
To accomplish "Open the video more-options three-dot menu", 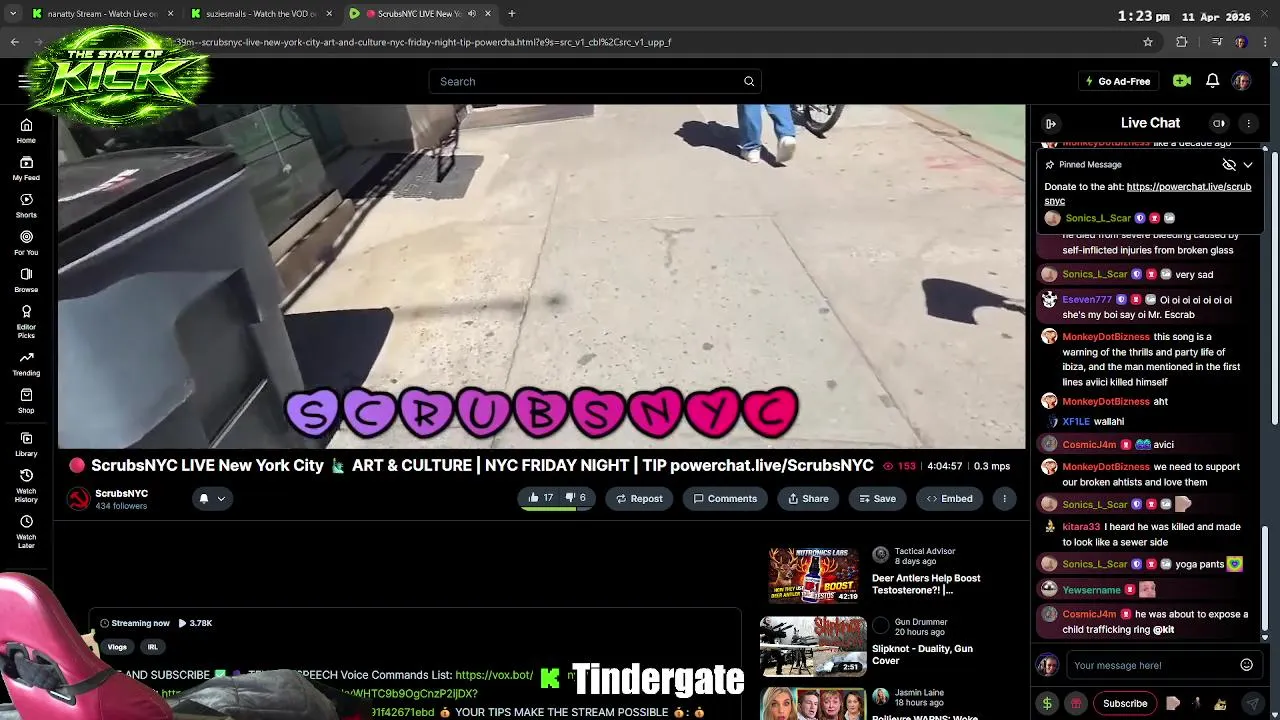I will coord(1004,498).
